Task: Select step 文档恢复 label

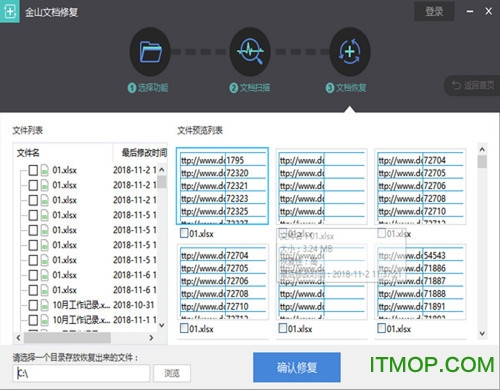Action: pyautogui.click(x=346, y=88)
